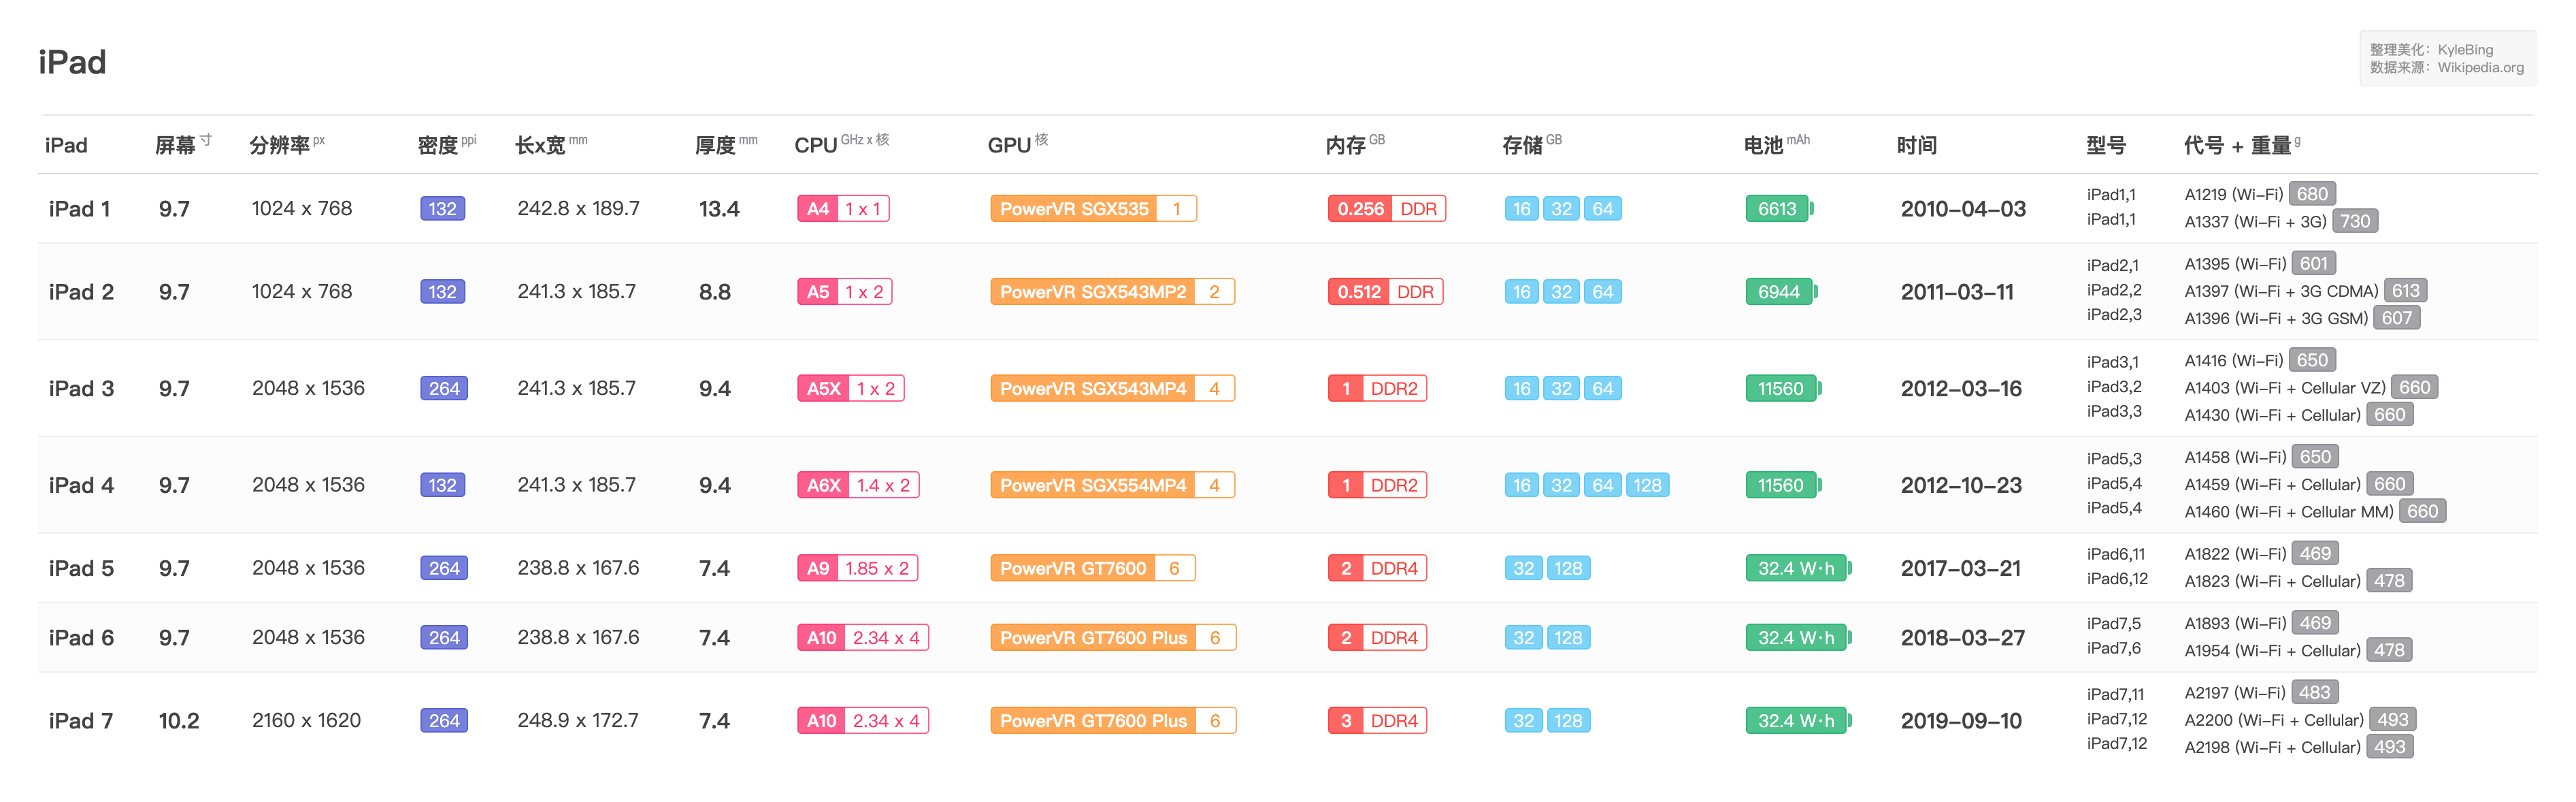The width and height of the screenshot is (2576, 802).
Task: Click the 3 DDR4 memory tag for iPad 7
Action: pos(1377,721)
